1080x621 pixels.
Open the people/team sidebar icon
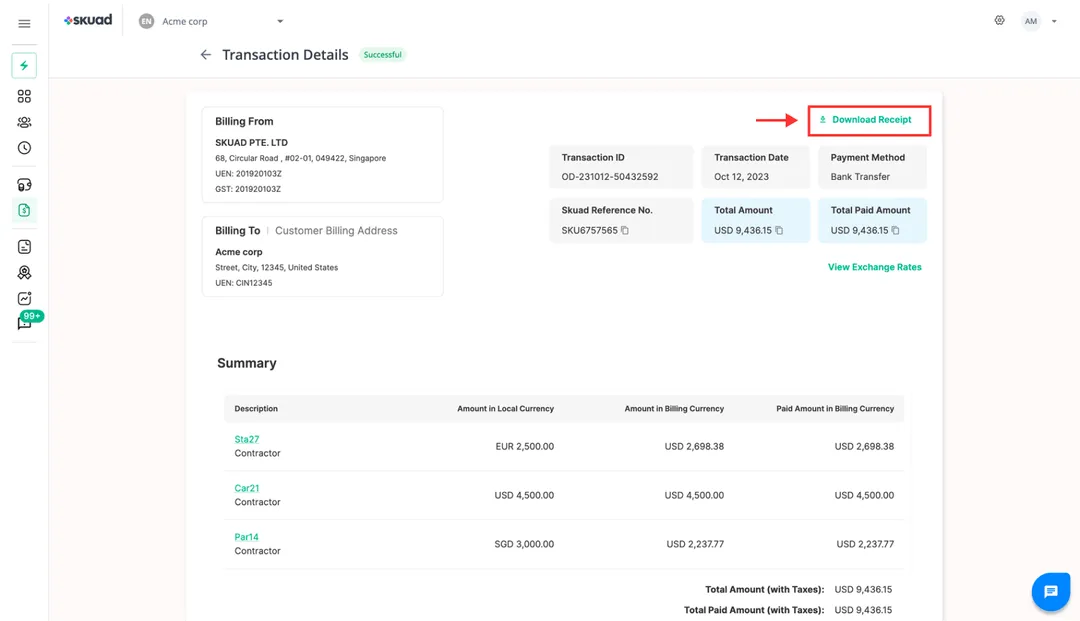[x=24, y=123]
